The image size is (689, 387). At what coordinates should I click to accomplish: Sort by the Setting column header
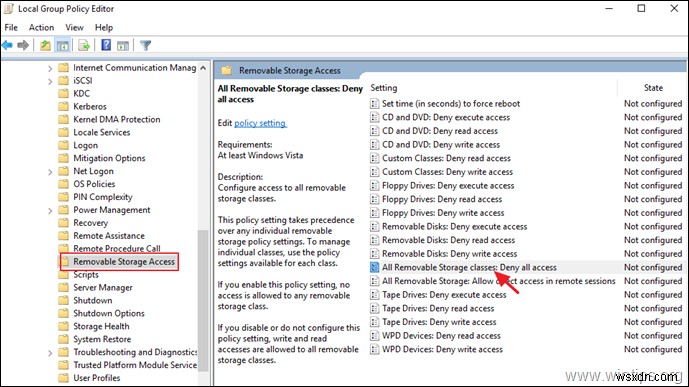384,87
